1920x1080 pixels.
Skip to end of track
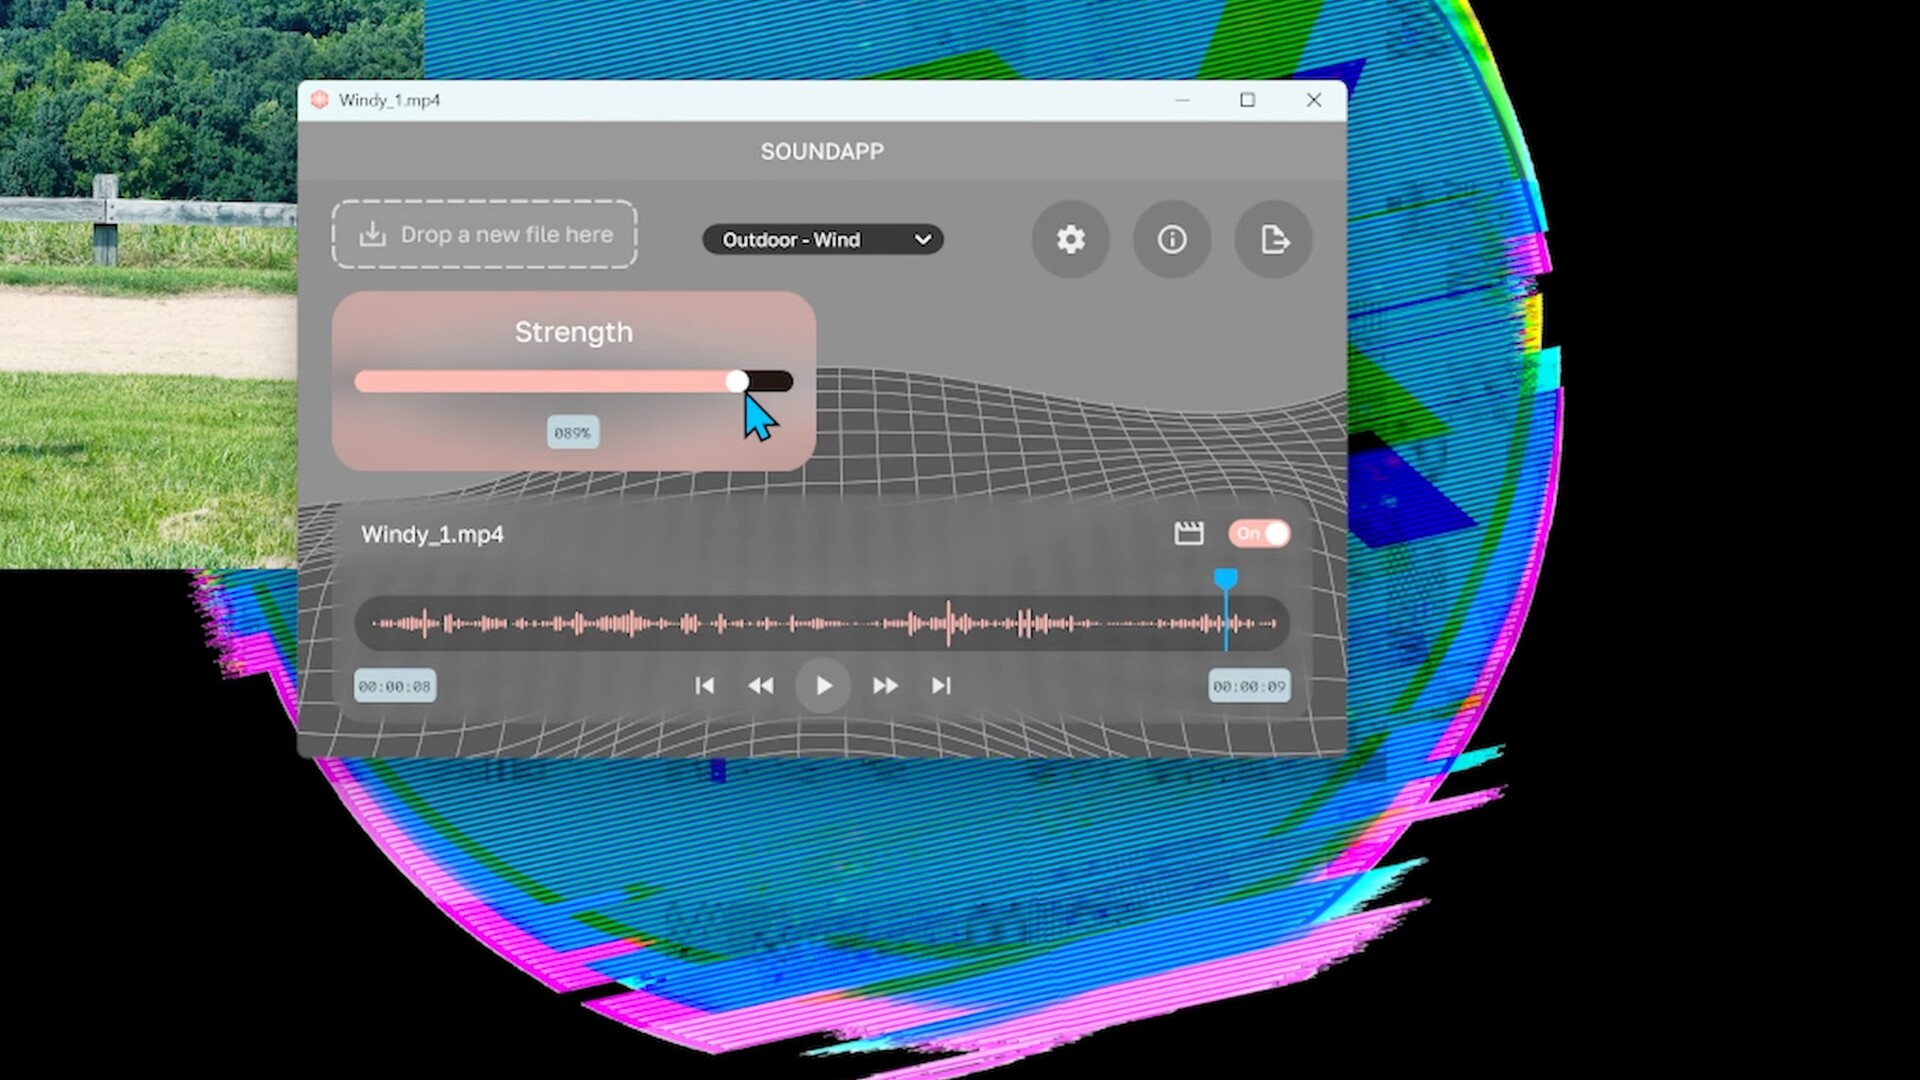[x=941, y=686]
